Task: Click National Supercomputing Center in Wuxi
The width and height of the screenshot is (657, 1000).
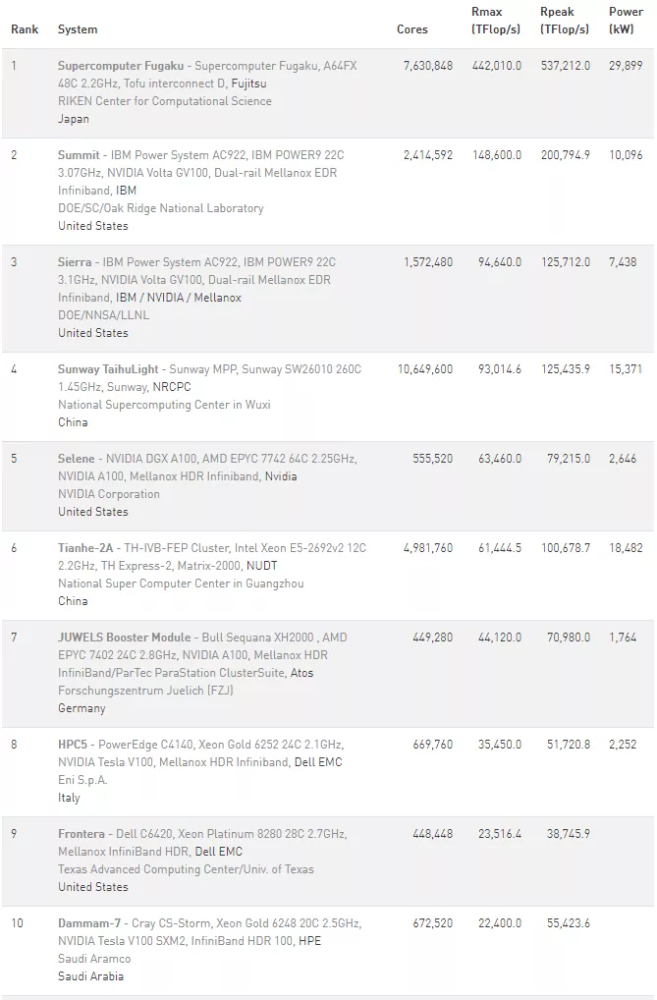Action: click(x=164, y=405)
